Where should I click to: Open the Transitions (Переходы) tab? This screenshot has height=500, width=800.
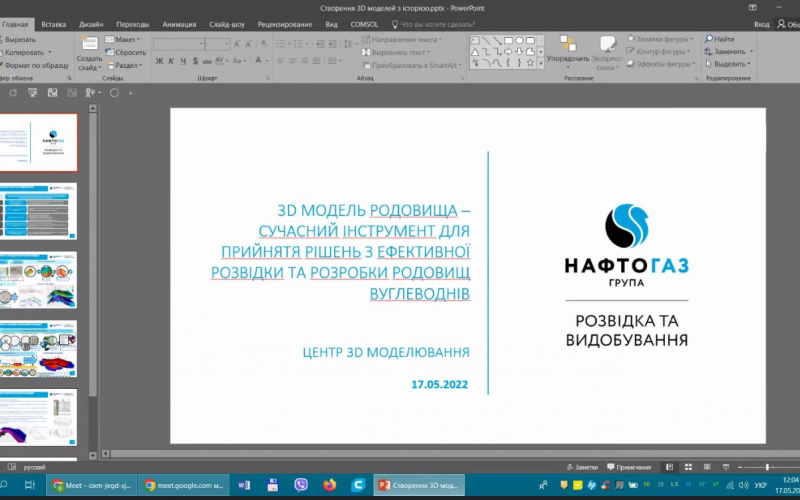click(132, 24)
